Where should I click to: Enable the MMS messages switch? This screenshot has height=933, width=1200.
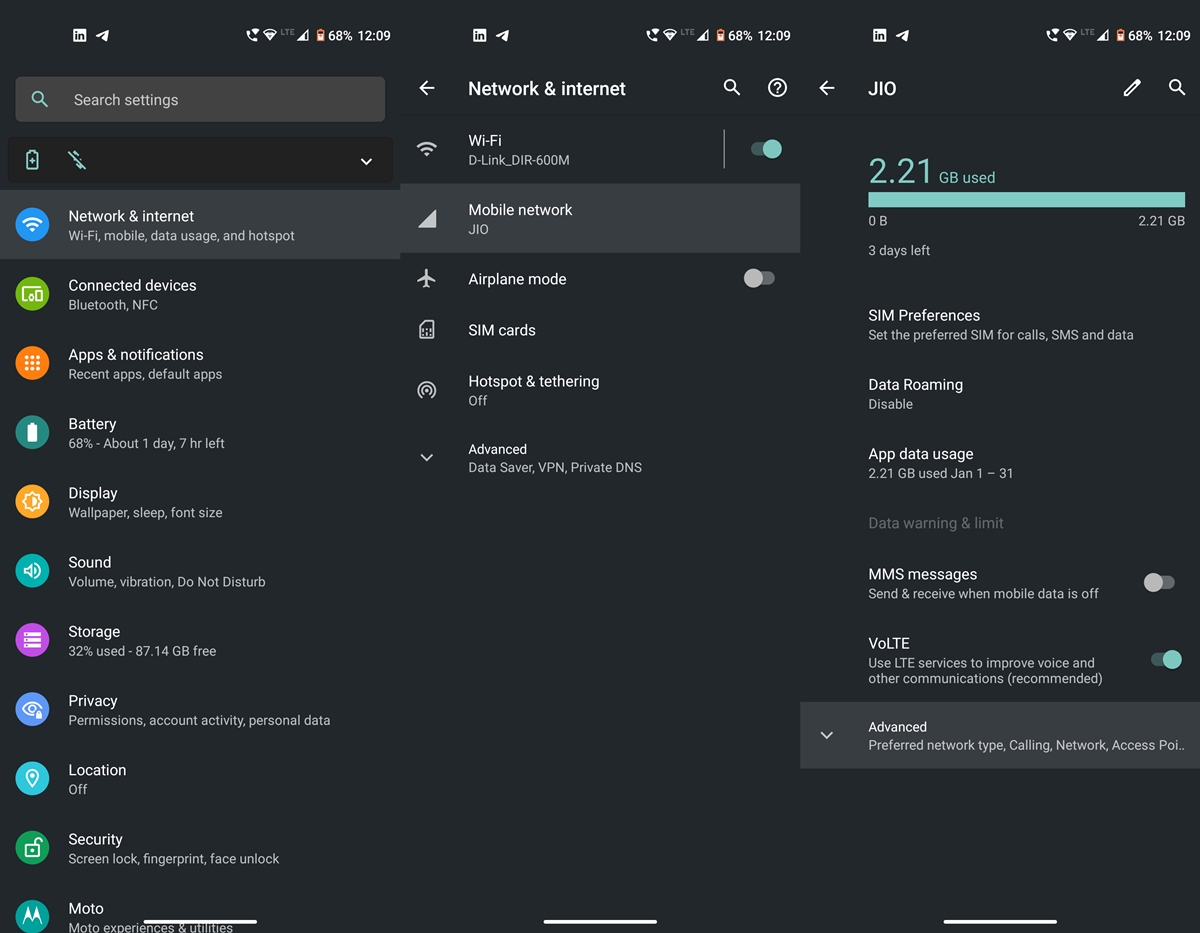[1159, 582]
